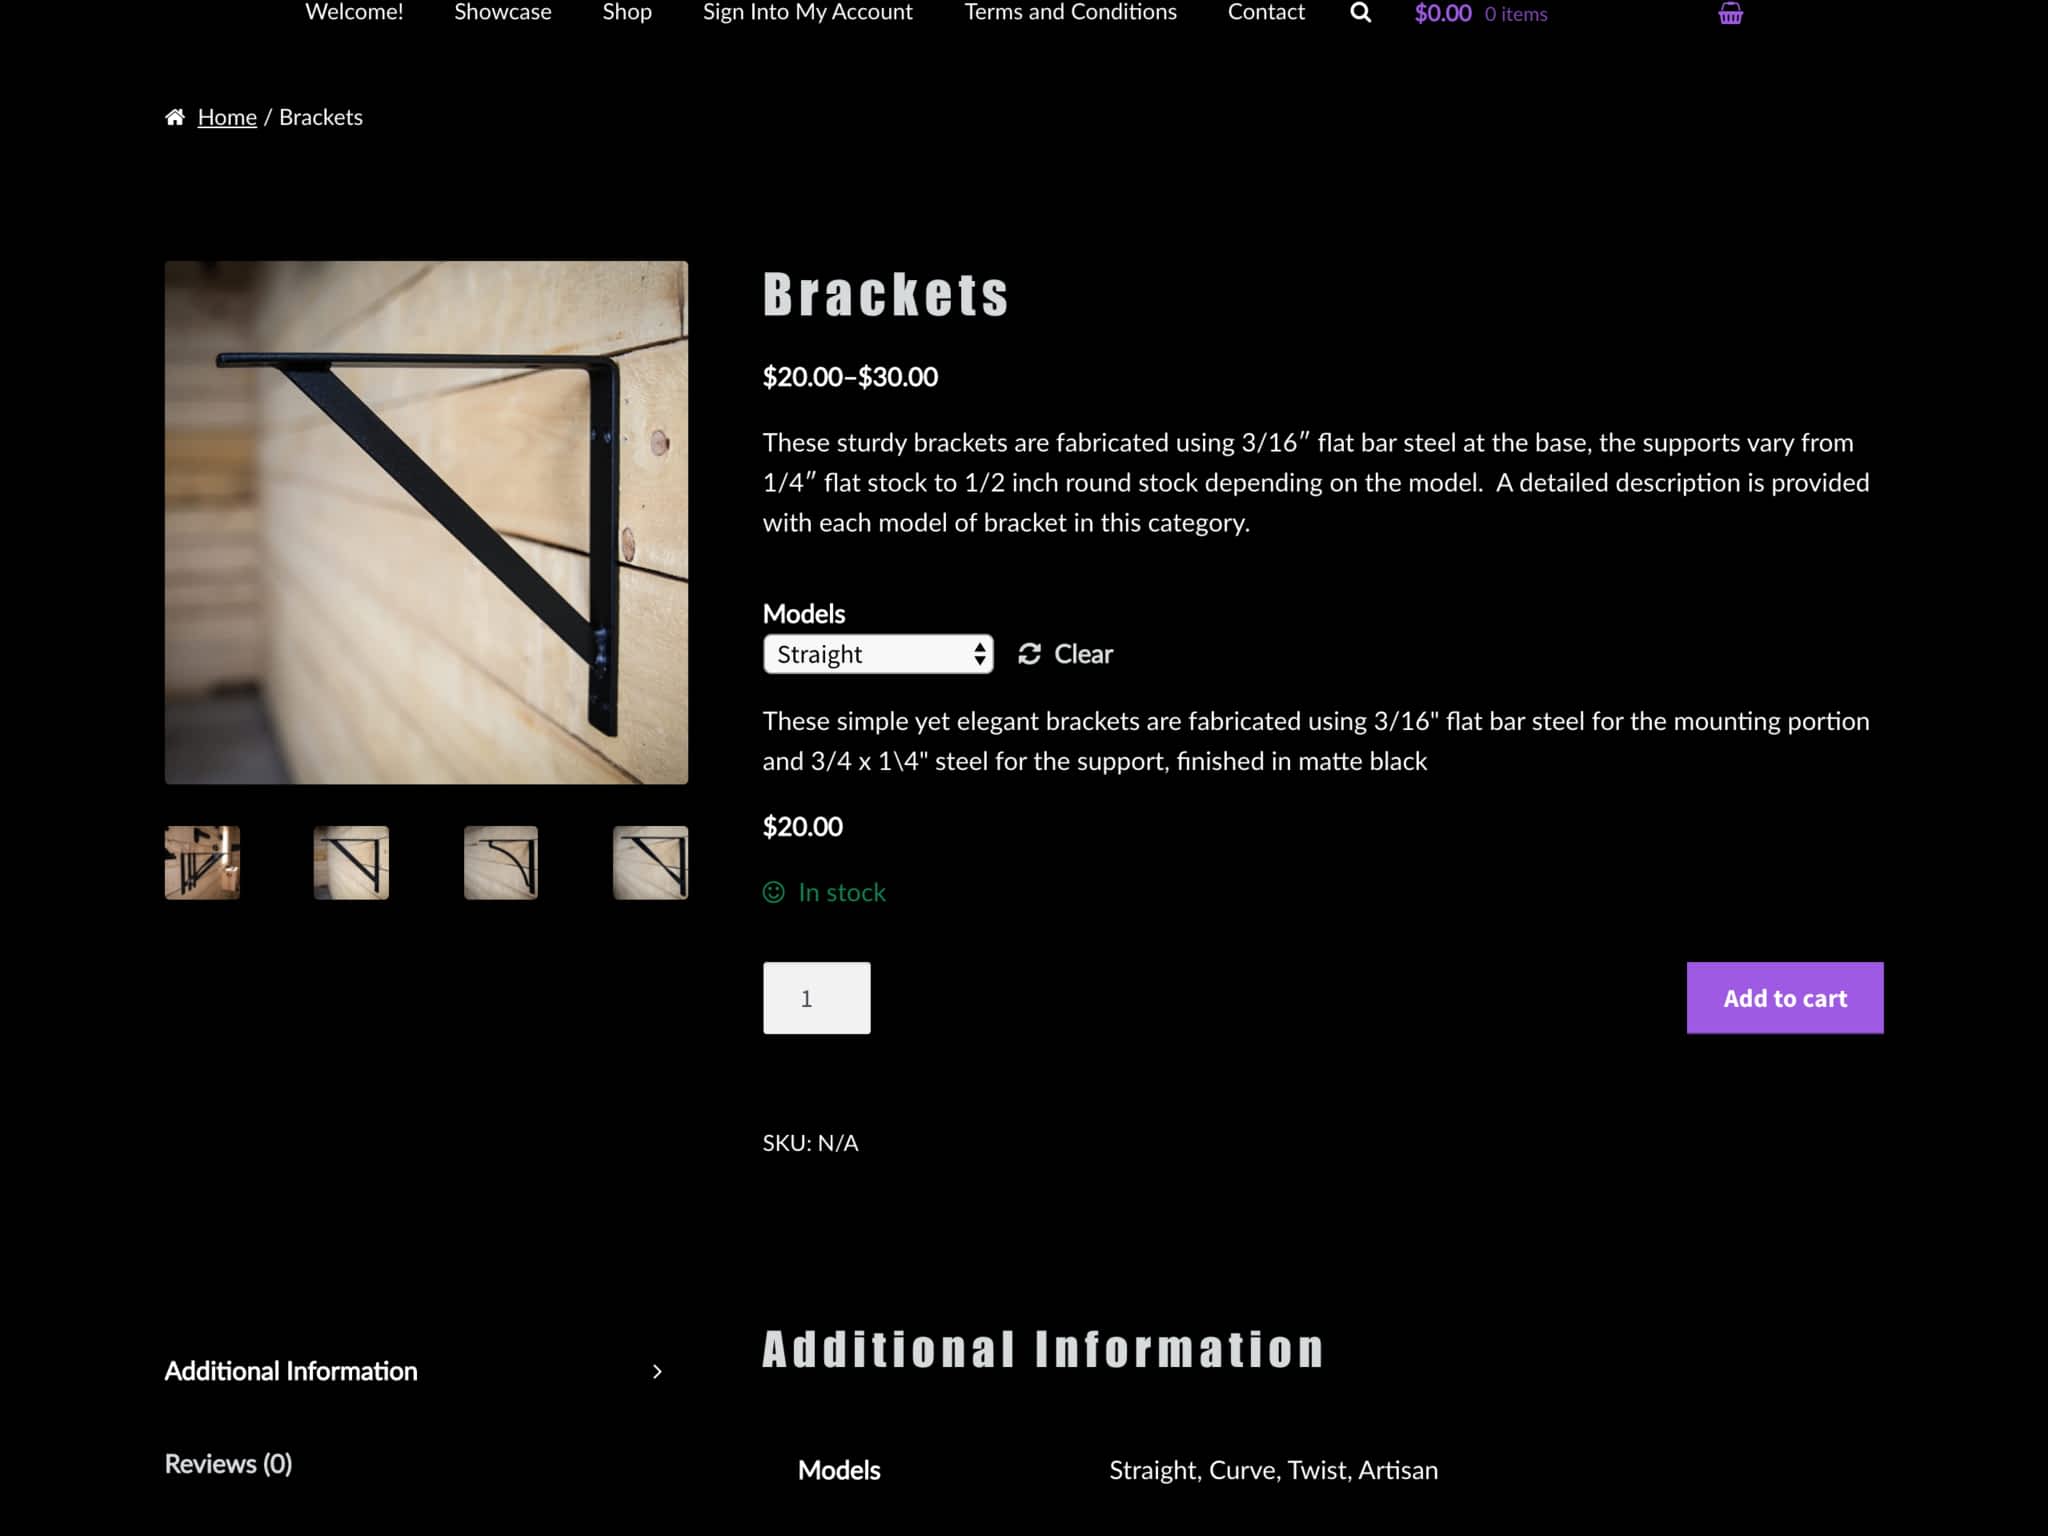Click the Home breadcrumb link
The width and height of the screenshot is (2048, 1536).
[x=227, y=117]
